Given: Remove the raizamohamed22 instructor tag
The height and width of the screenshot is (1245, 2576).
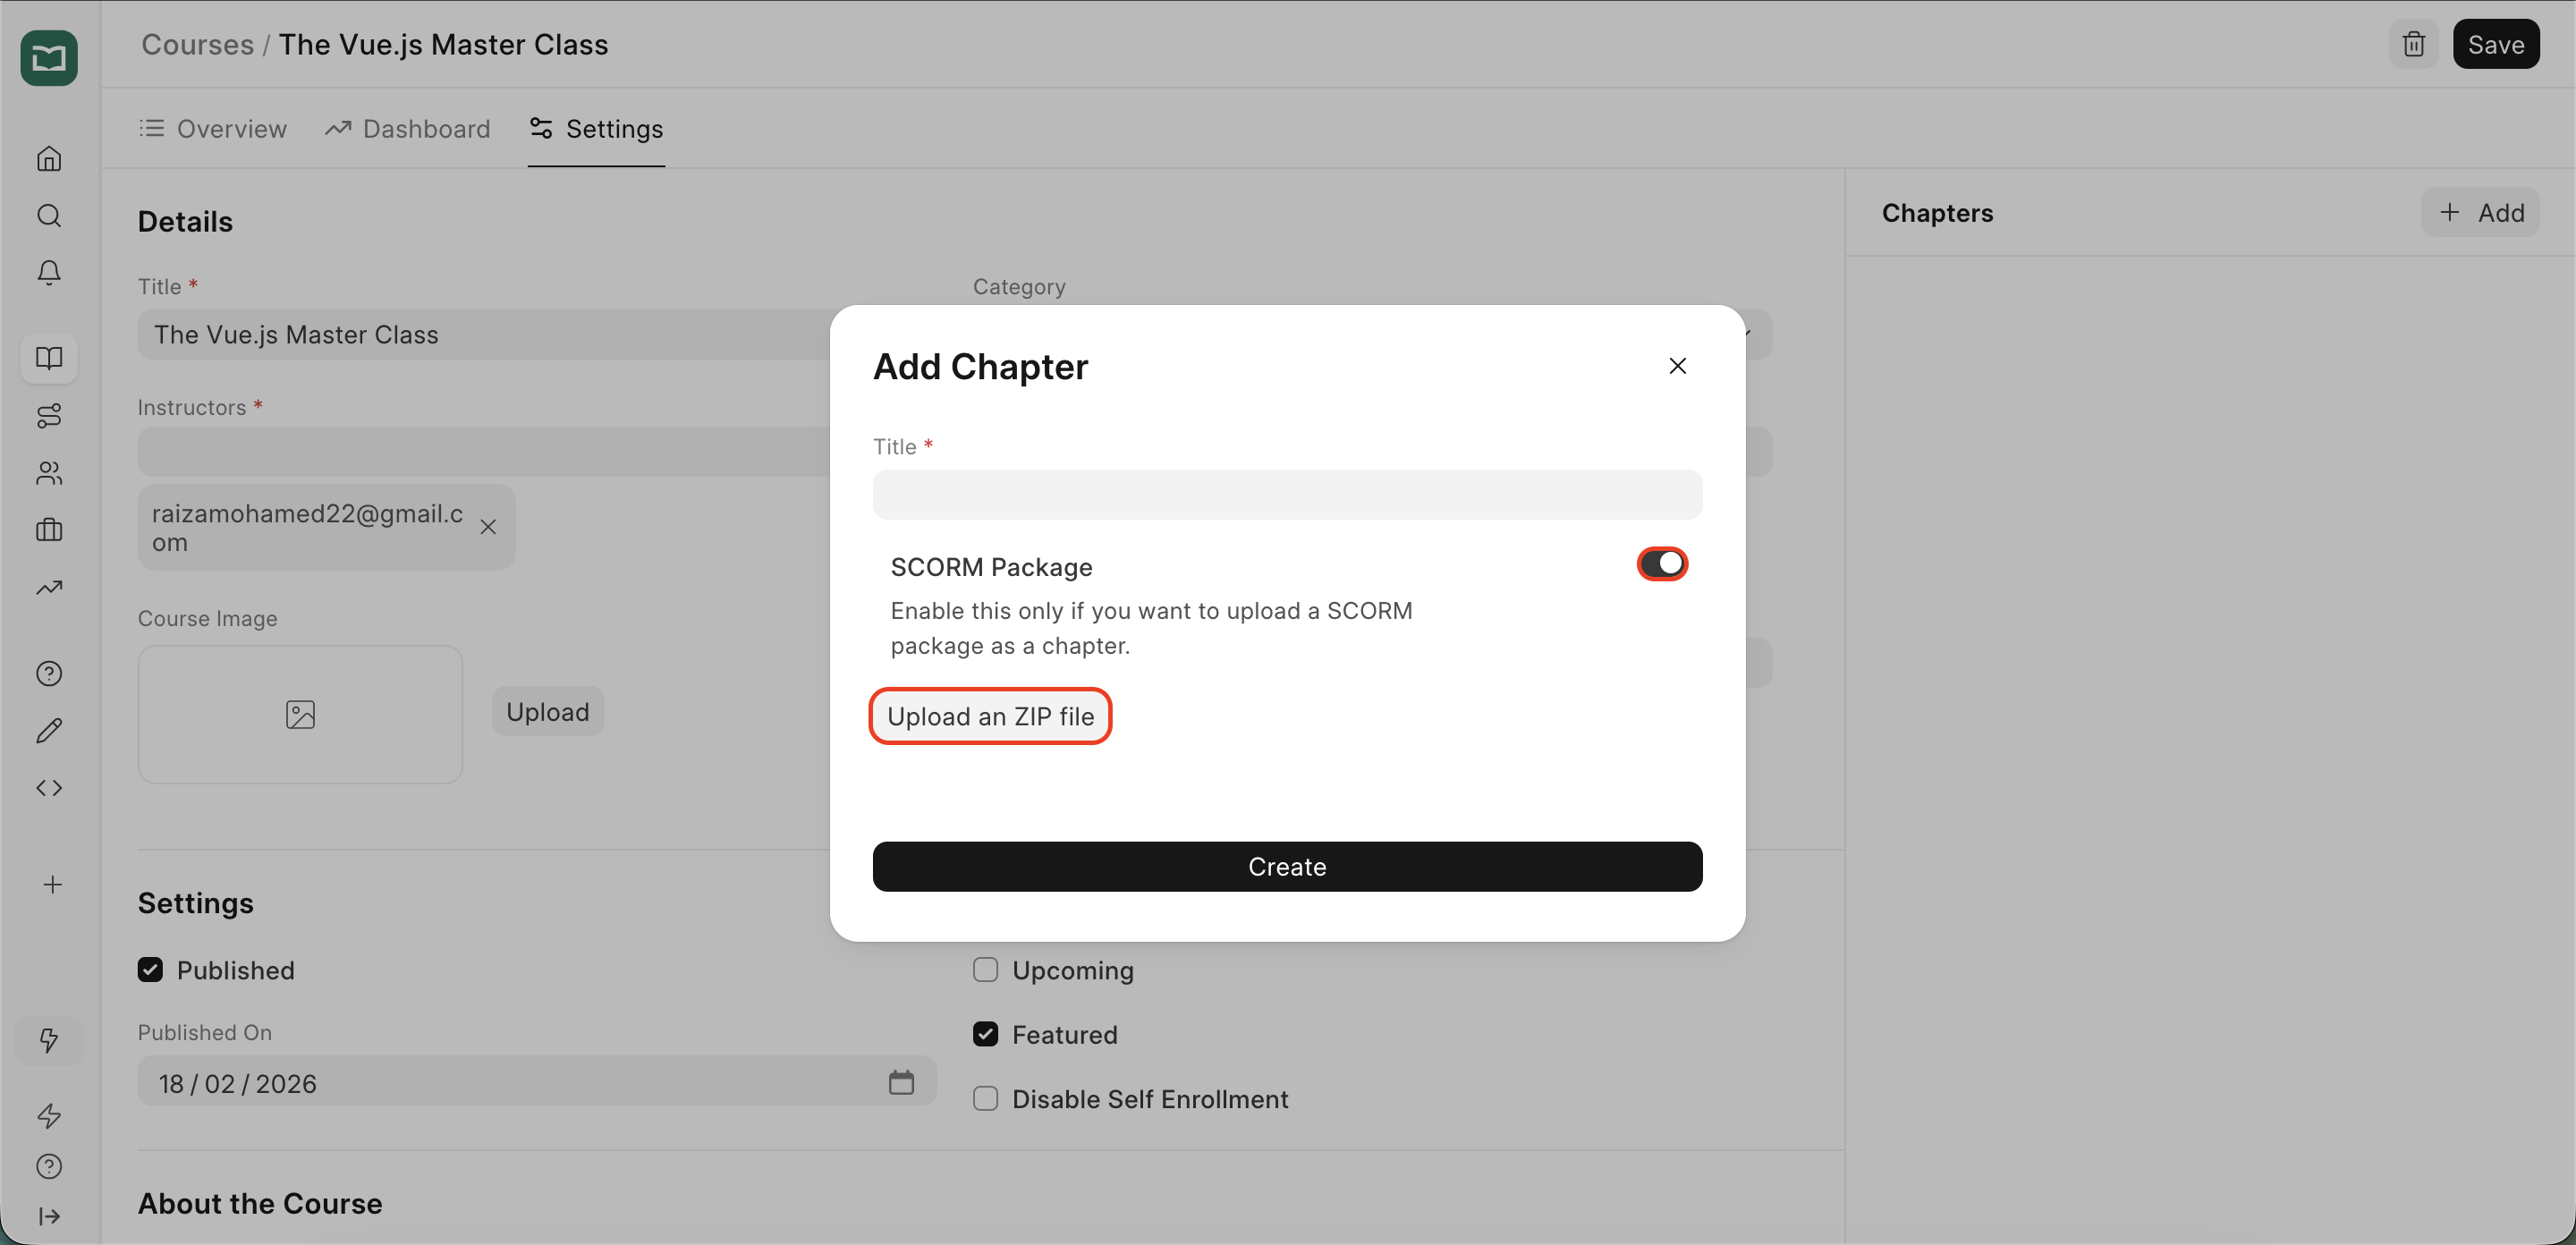Looking at the screenshot, I should tap(488, 527).
